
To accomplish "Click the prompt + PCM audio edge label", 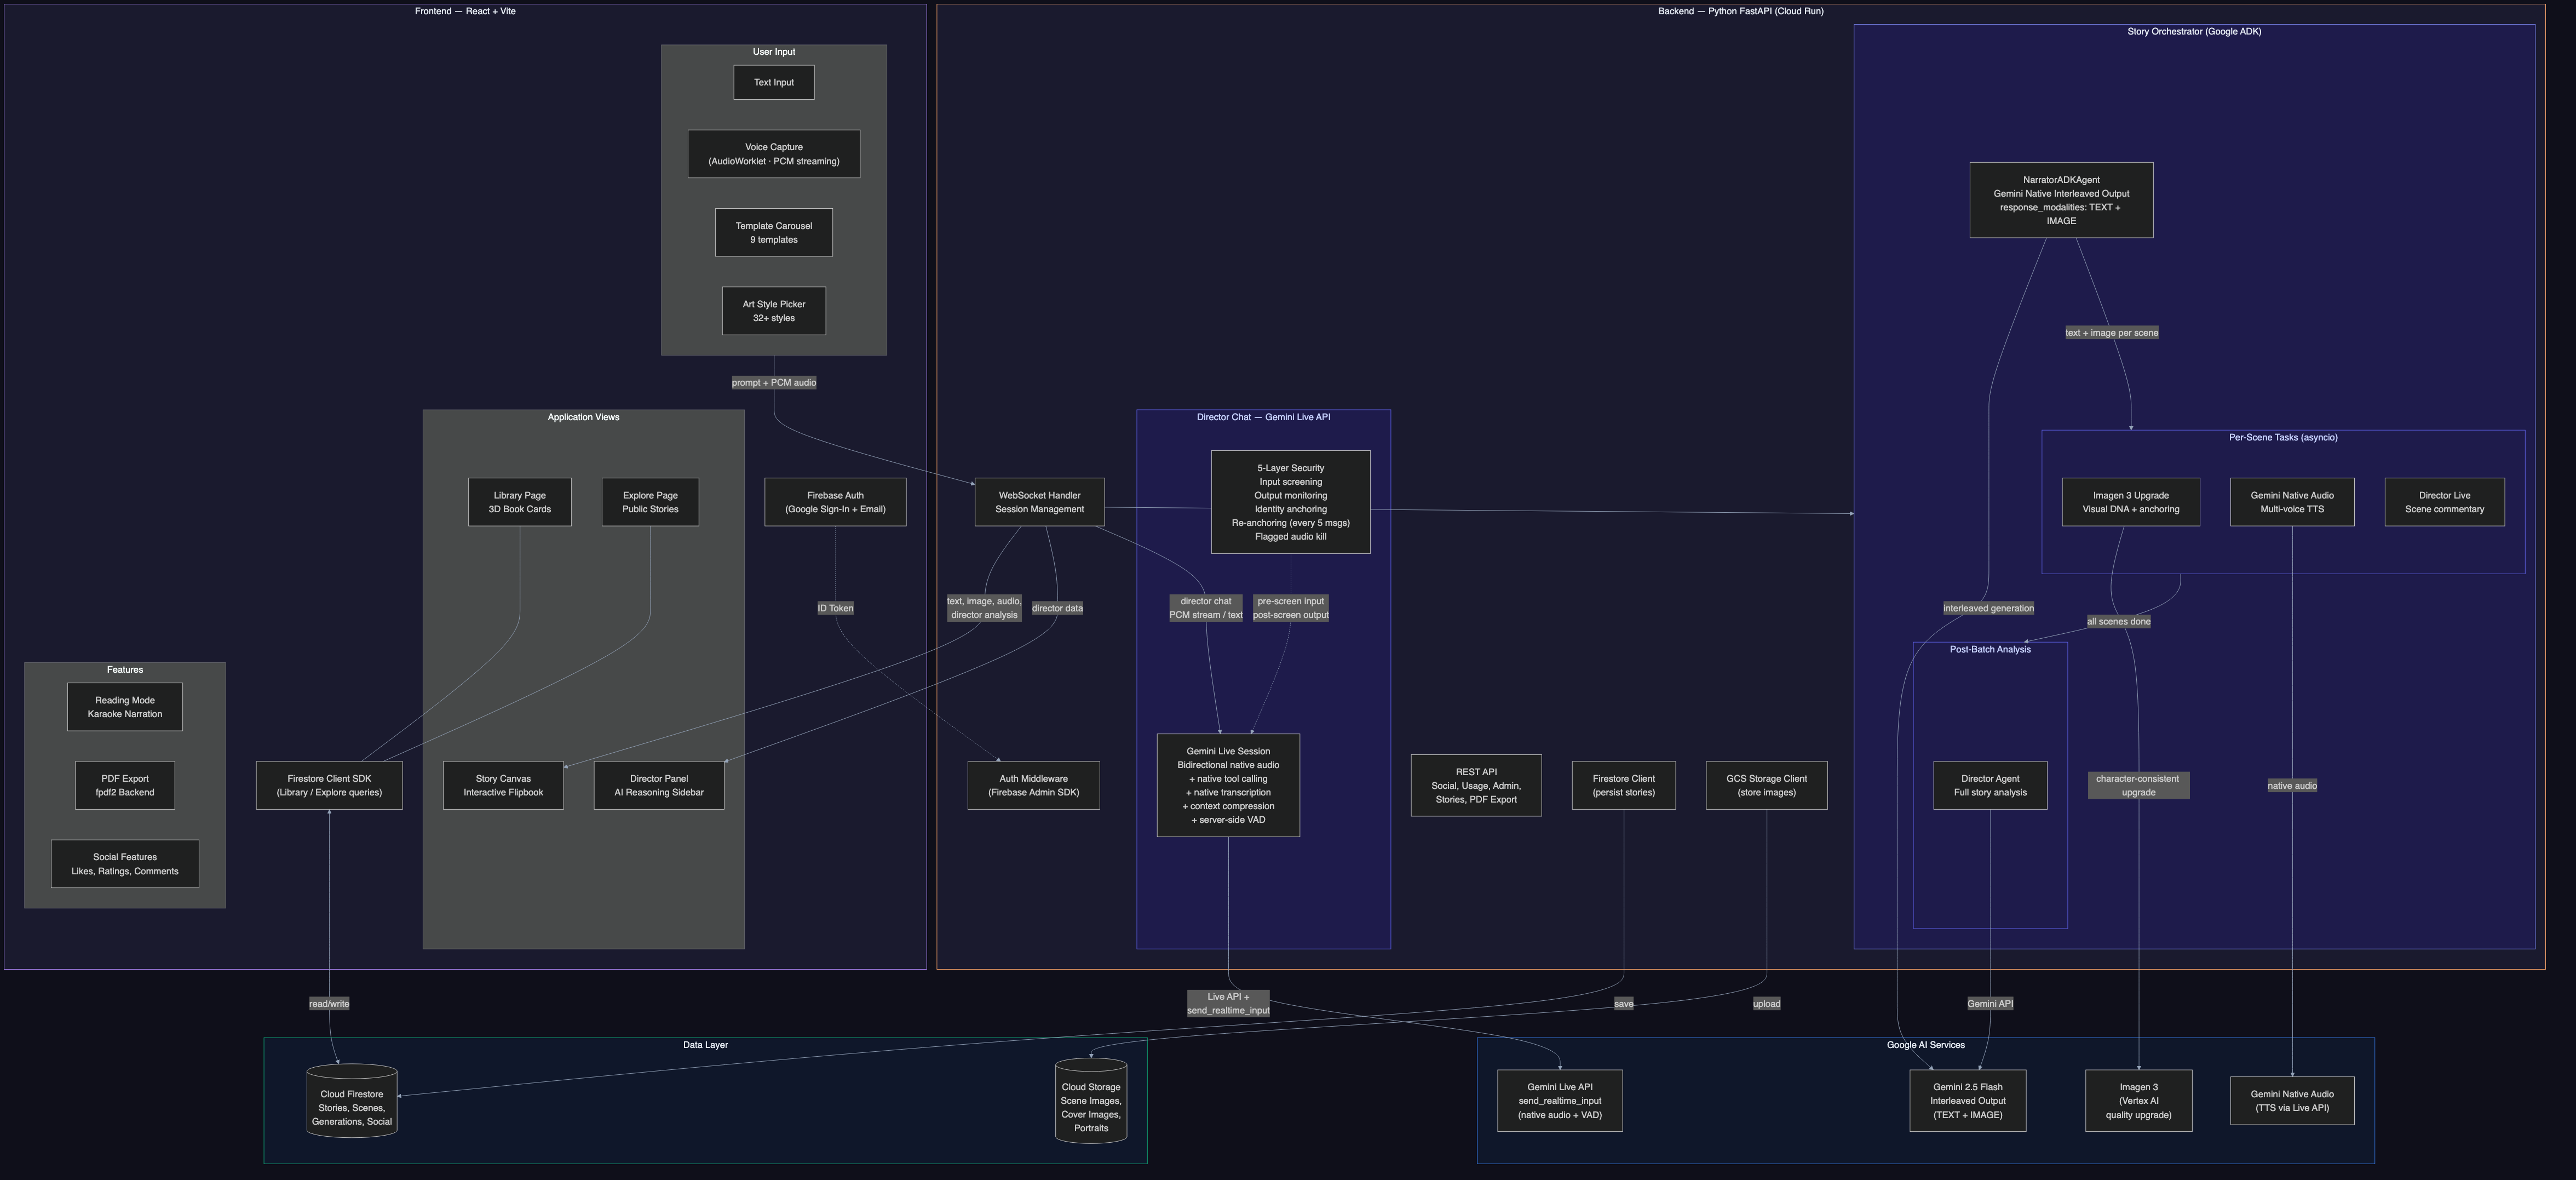I will (x=774, y=382).
